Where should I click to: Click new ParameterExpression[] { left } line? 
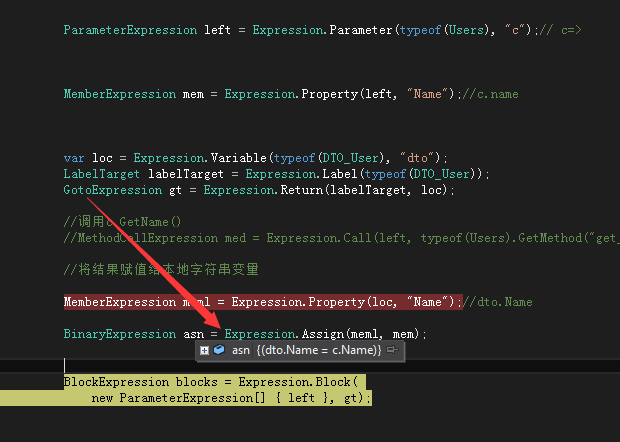coord(231,398)
